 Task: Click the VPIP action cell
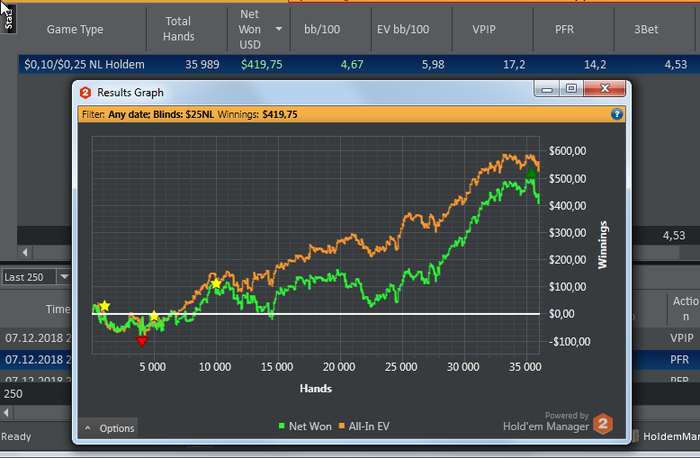pyautogui.click(x=682, y=338)
